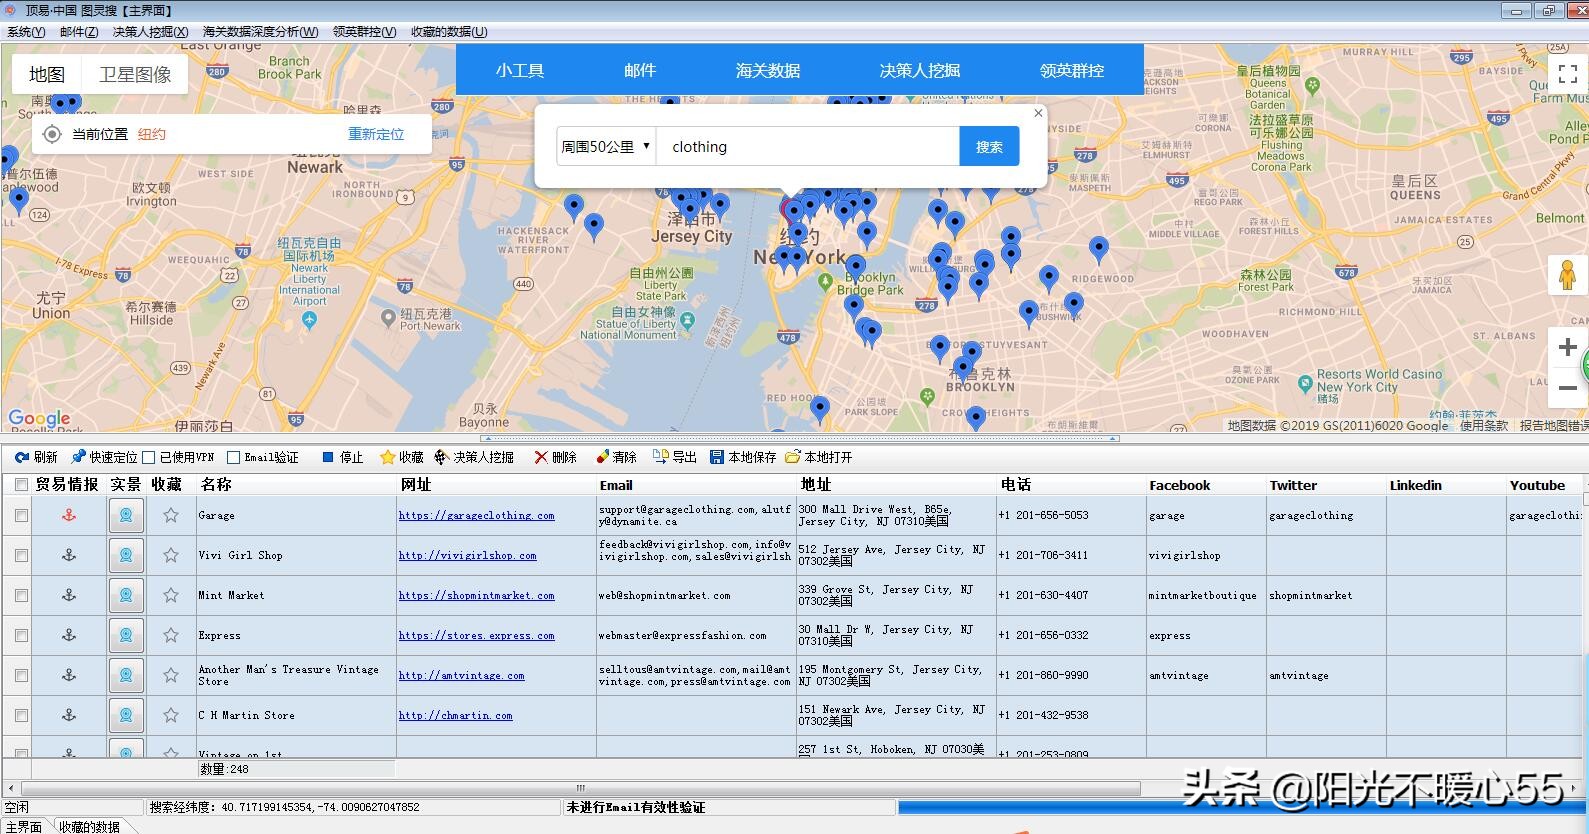Toggle the Email验证 checkbox
Viewport: 1589px width, 834px height.
[x=233, y=457]
